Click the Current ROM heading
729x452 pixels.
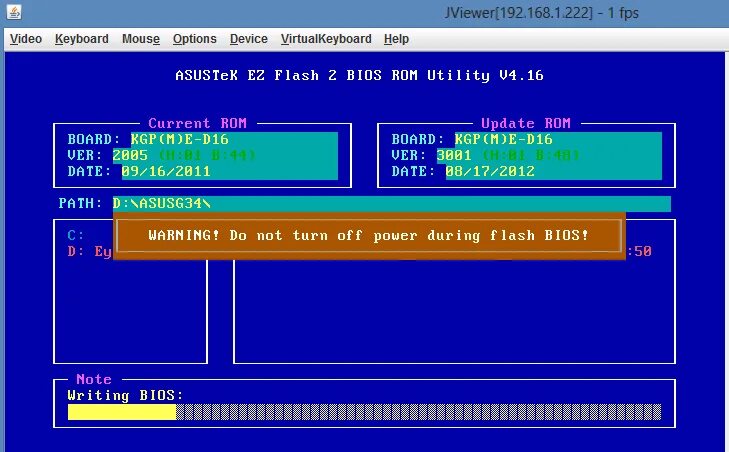click(198, 123)
